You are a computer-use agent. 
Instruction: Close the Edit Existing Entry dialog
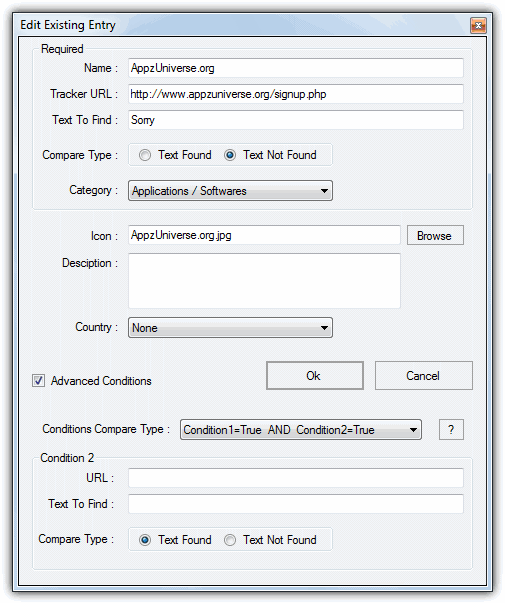click(478, 25)
